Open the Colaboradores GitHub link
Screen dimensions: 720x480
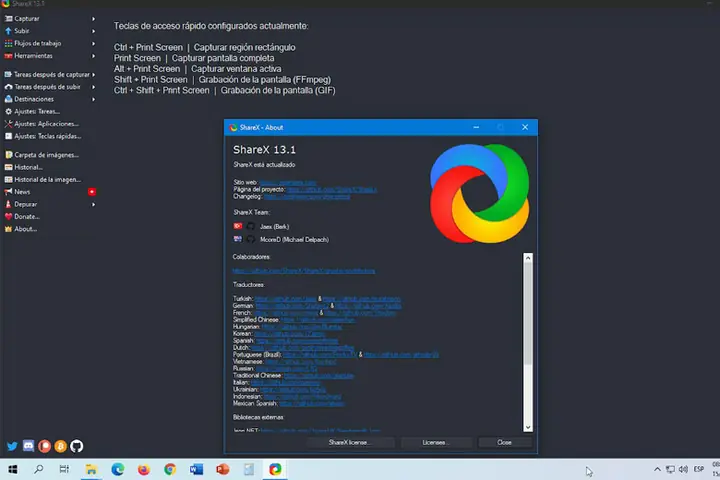tap(304, 271)
